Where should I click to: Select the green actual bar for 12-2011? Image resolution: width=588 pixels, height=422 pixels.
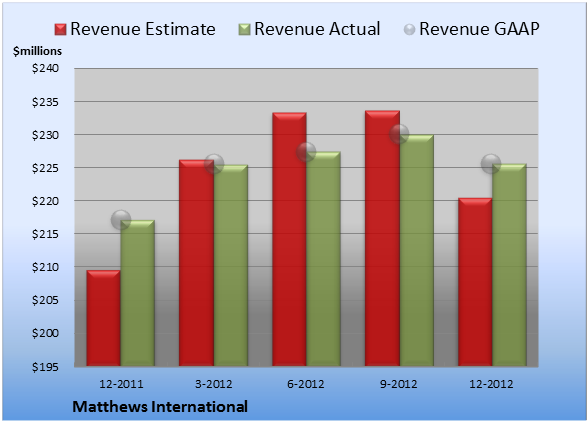click(x=138, y=293)
